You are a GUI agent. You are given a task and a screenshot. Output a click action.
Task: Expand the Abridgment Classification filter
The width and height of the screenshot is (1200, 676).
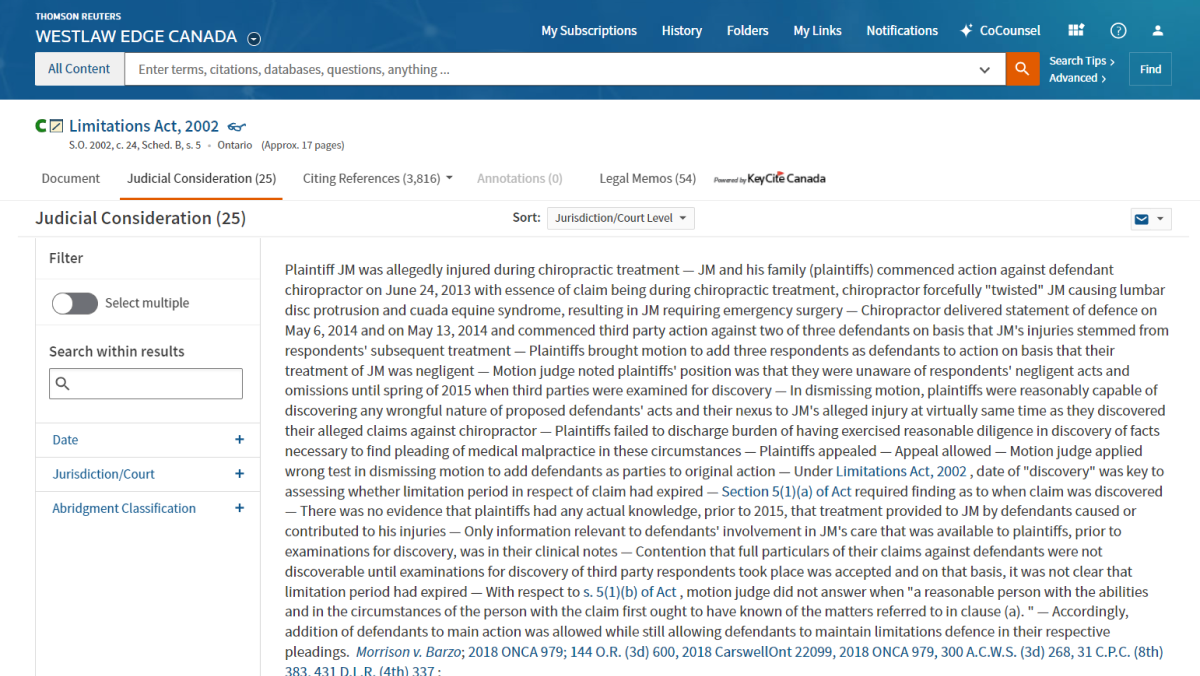pyautogui.click(x=239, y=508)
